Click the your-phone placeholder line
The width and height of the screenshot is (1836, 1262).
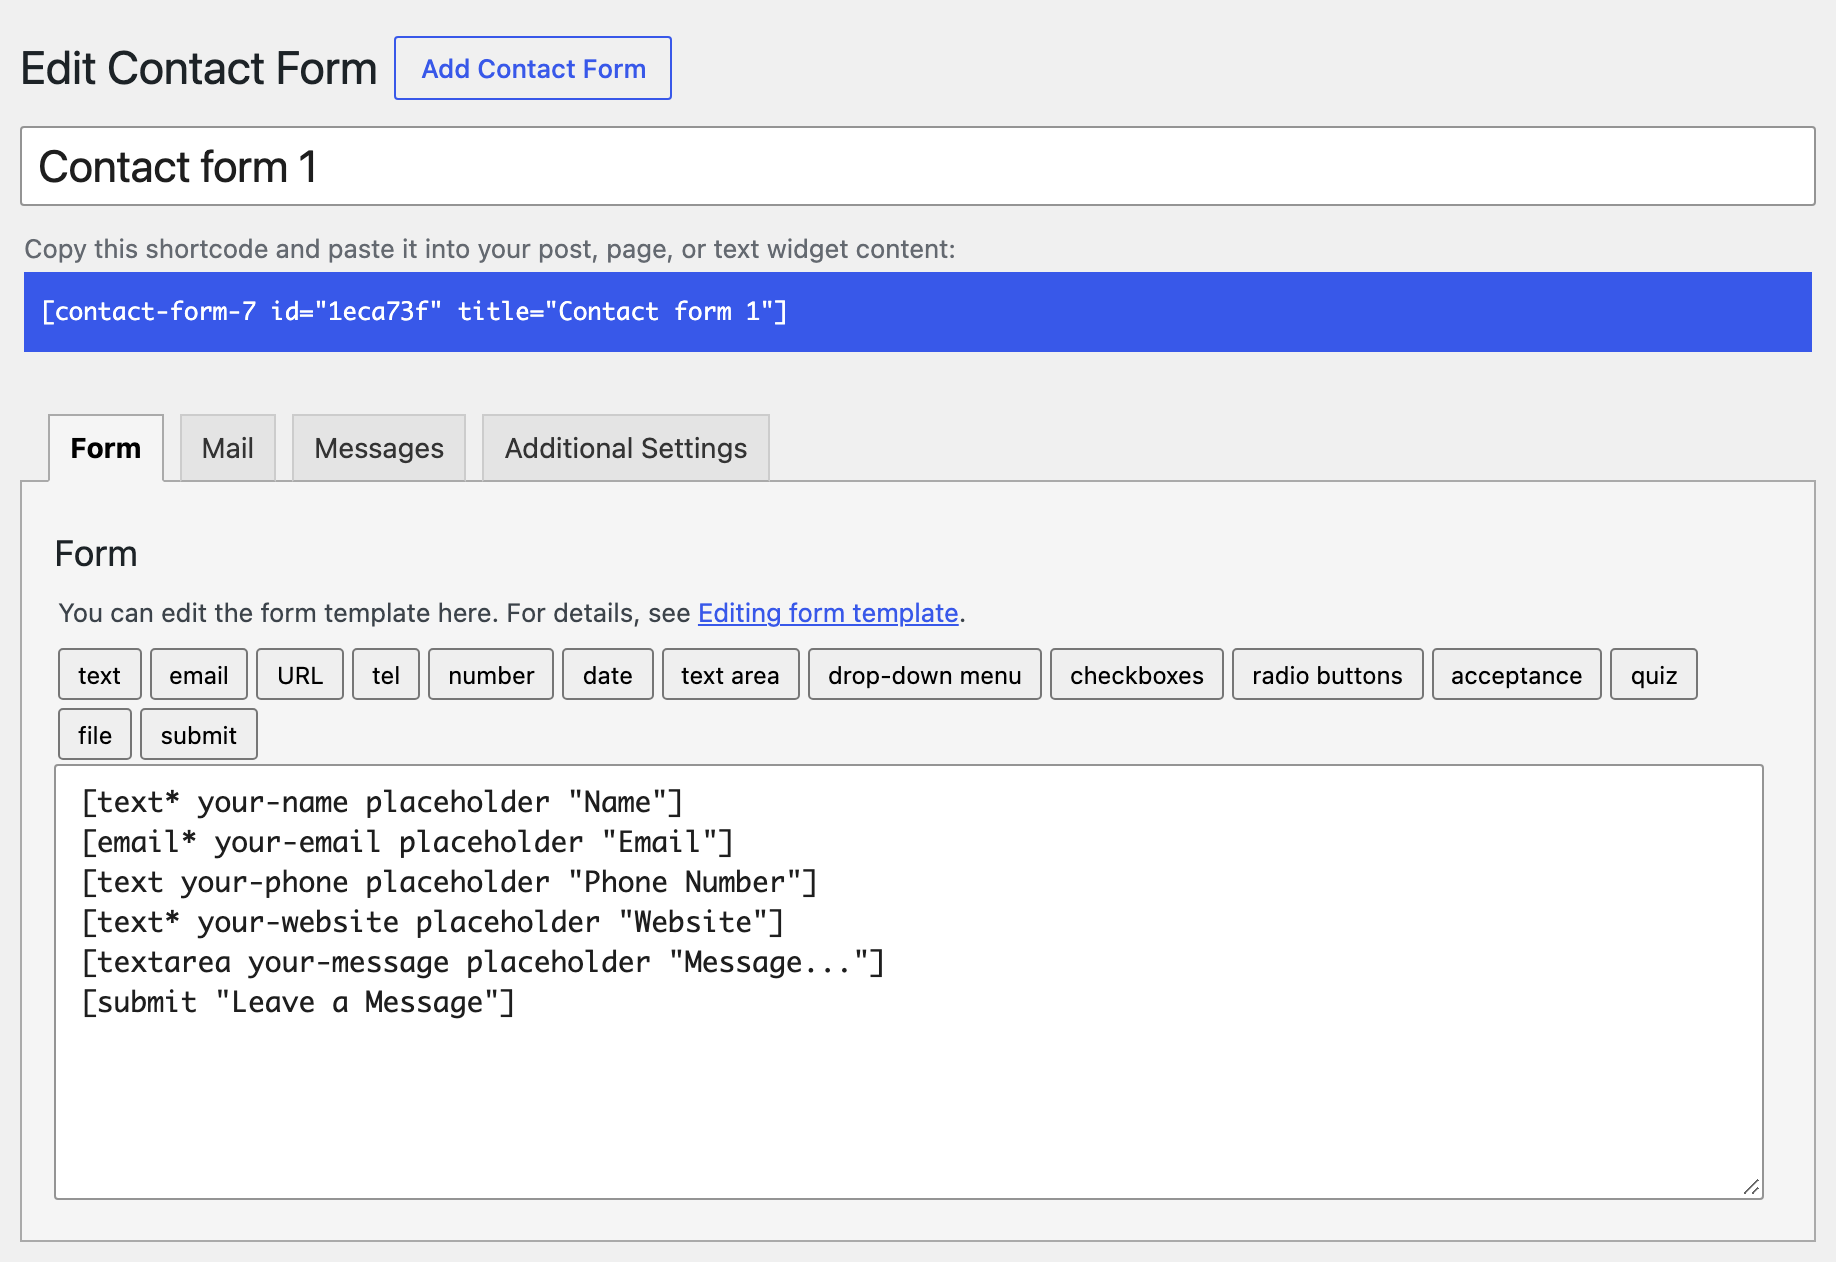pyautogui.click(x=449, y=882)
